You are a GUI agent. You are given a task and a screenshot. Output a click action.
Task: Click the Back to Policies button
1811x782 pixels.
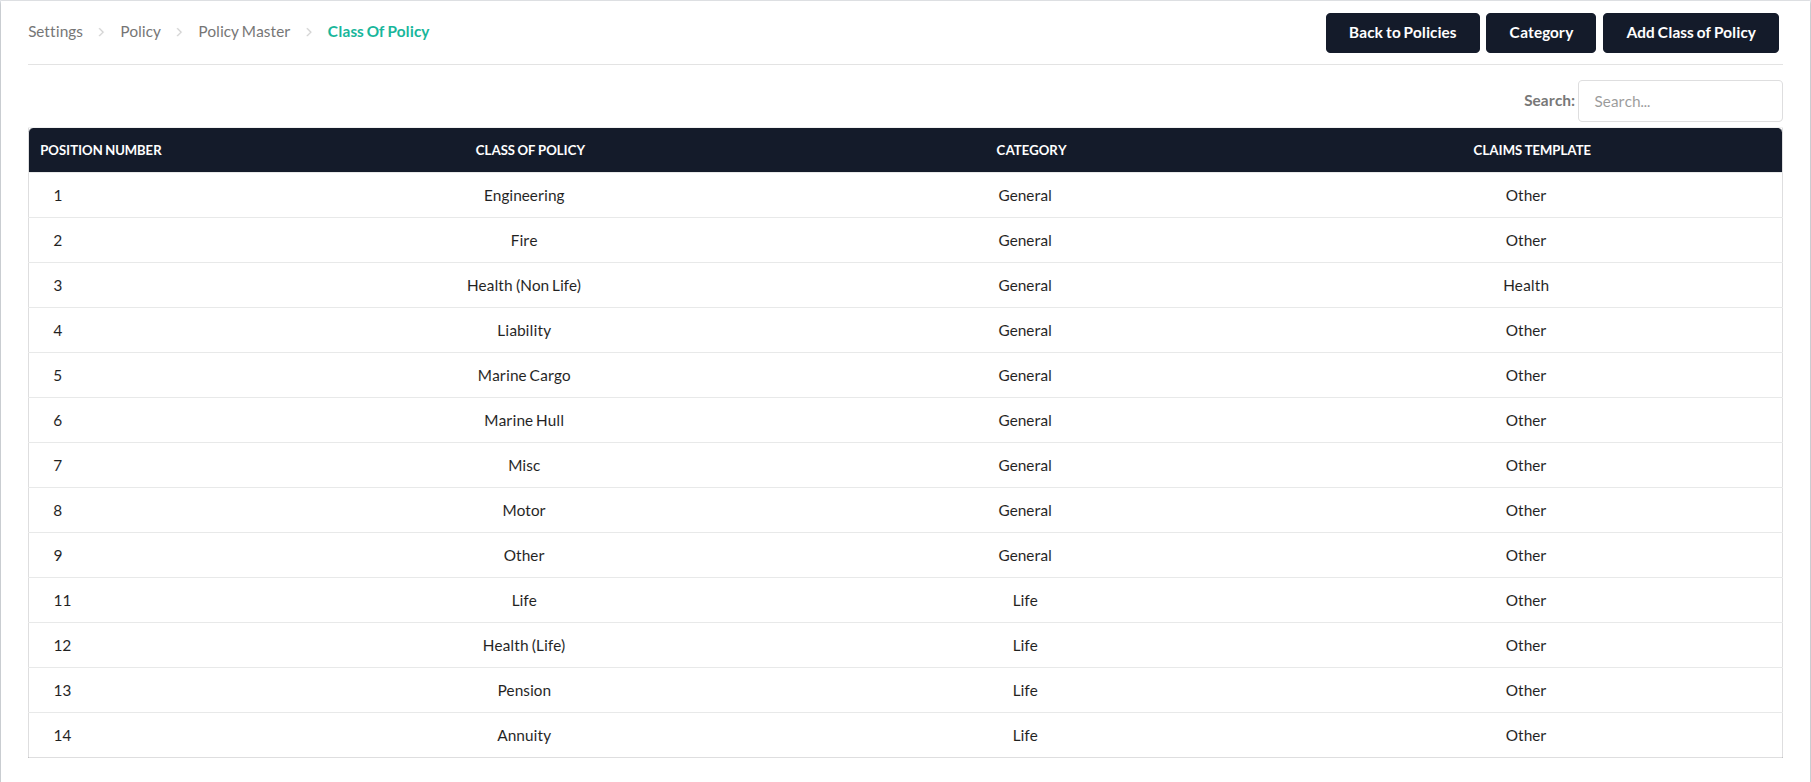1402,33
